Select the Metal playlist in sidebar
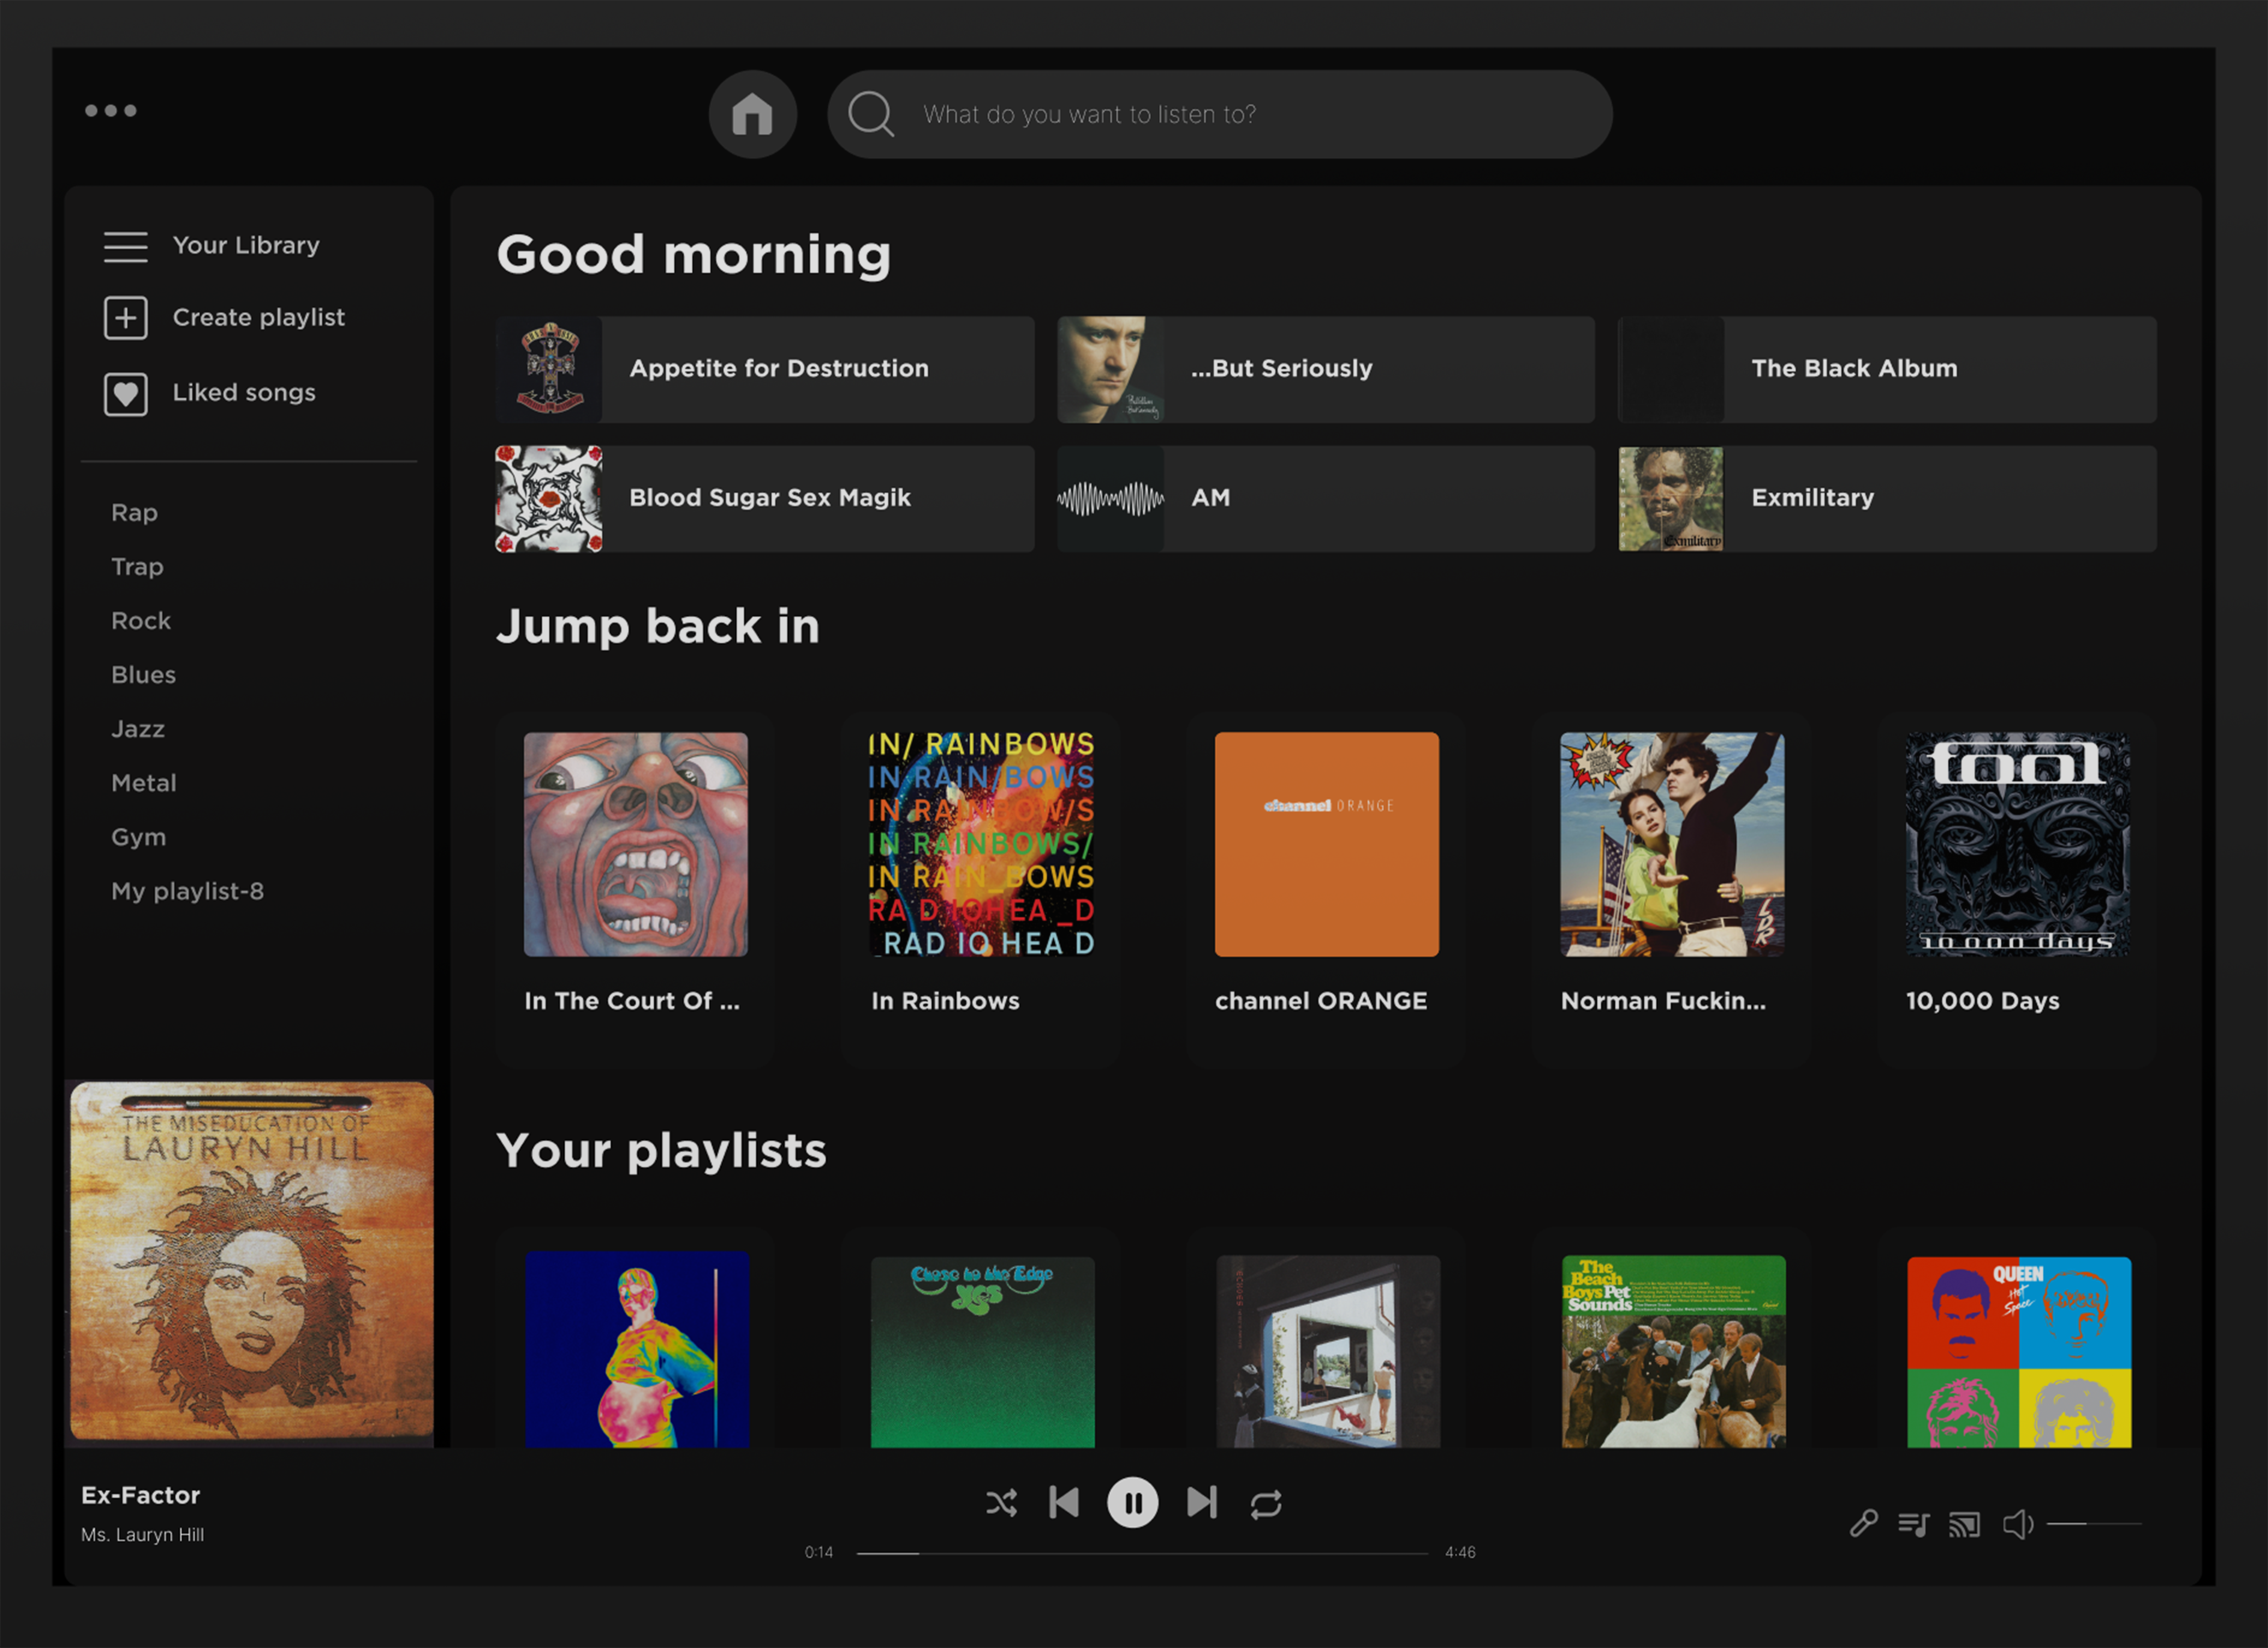Screen dimensions: 2268x1648 coord(144,783)
